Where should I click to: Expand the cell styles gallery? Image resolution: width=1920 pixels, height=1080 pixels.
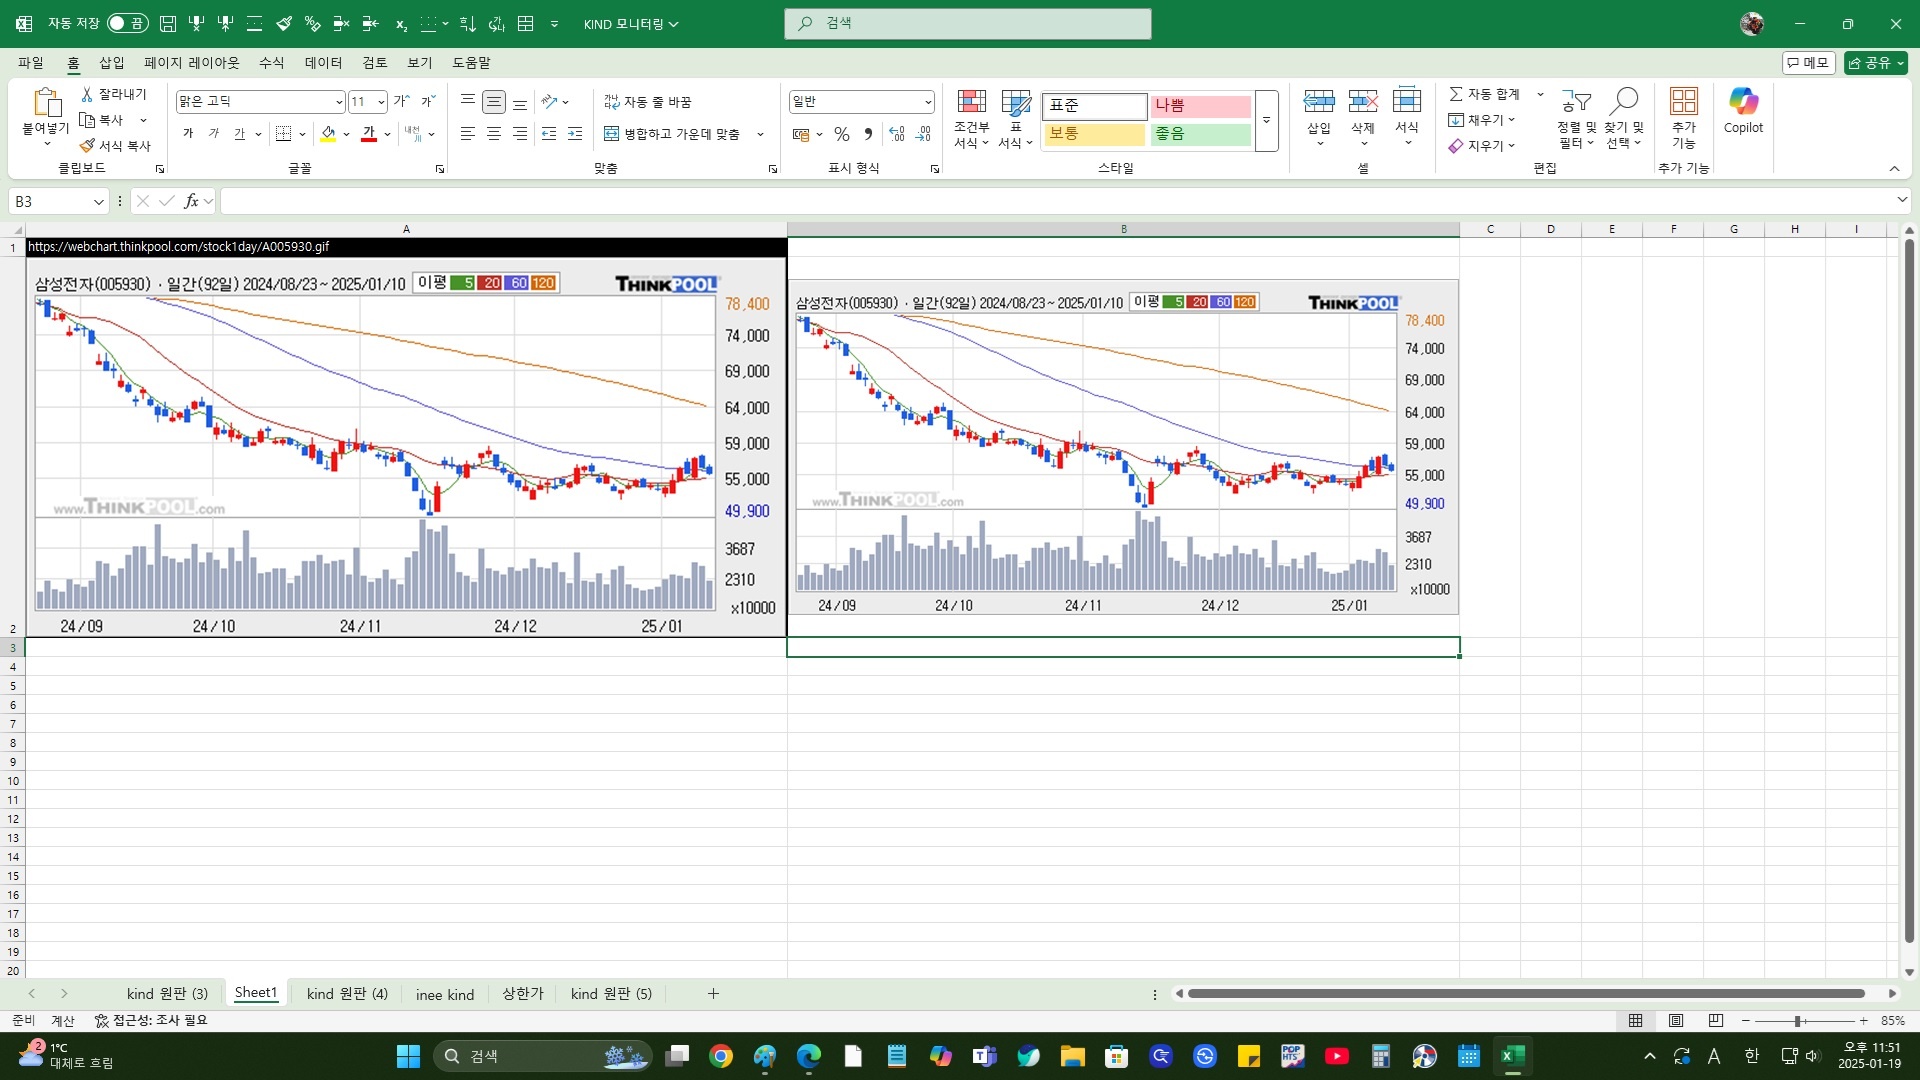coord(1267,121)
